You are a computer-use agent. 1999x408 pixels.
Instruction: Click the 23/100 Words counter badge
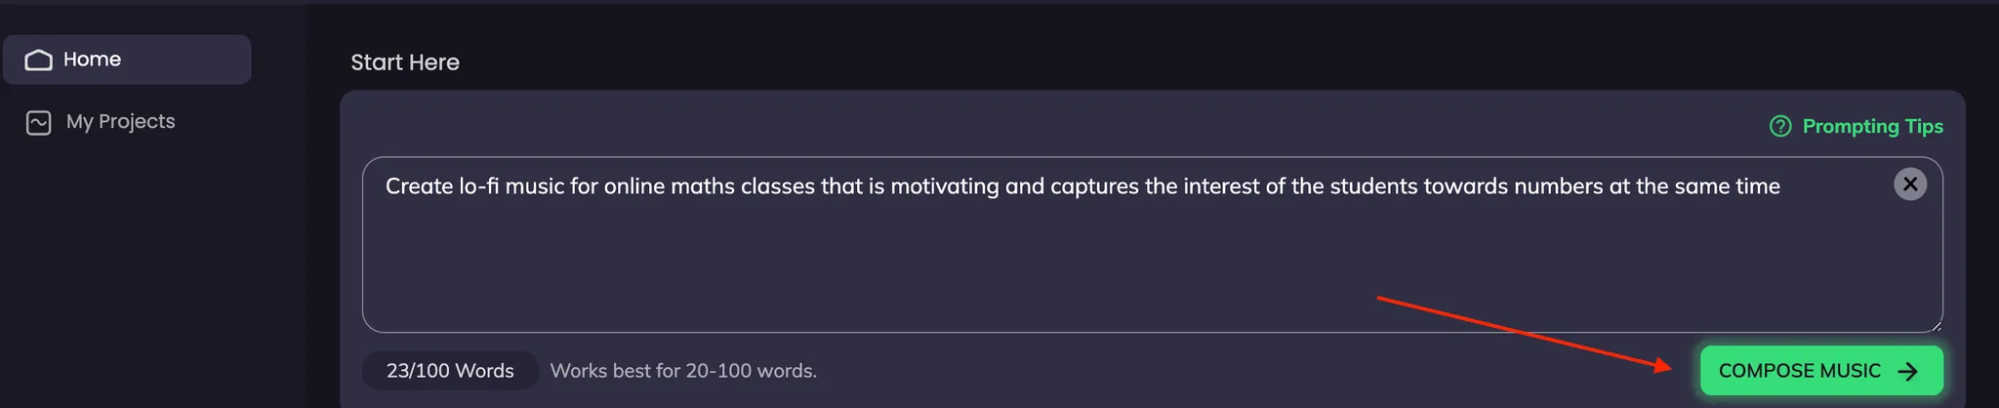pos(450,371)
